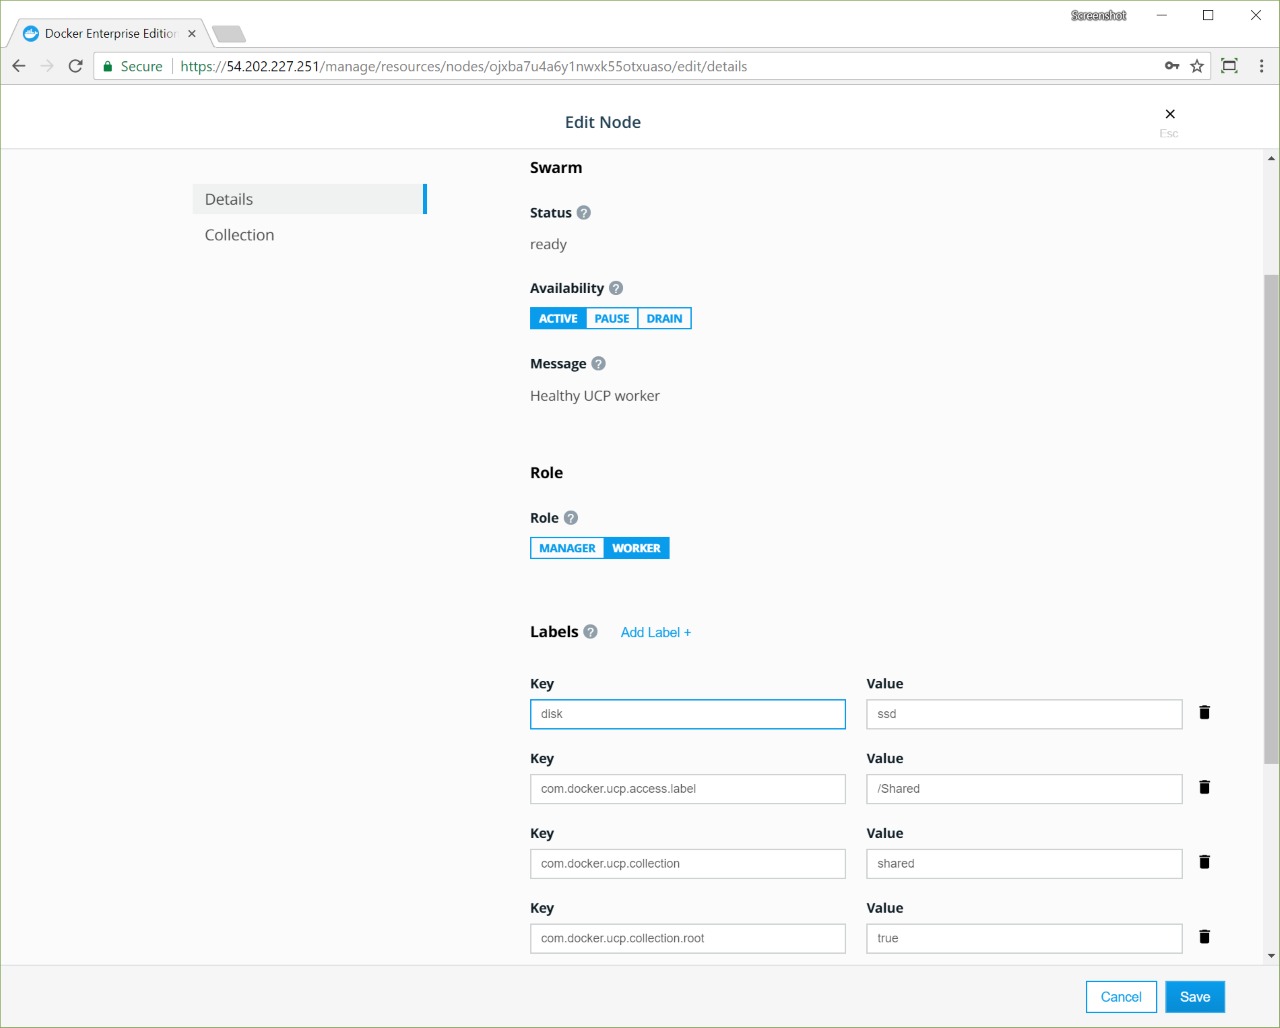Click the help icon beside Availability
The image size is (1280, 1028).
pos(616,288)
